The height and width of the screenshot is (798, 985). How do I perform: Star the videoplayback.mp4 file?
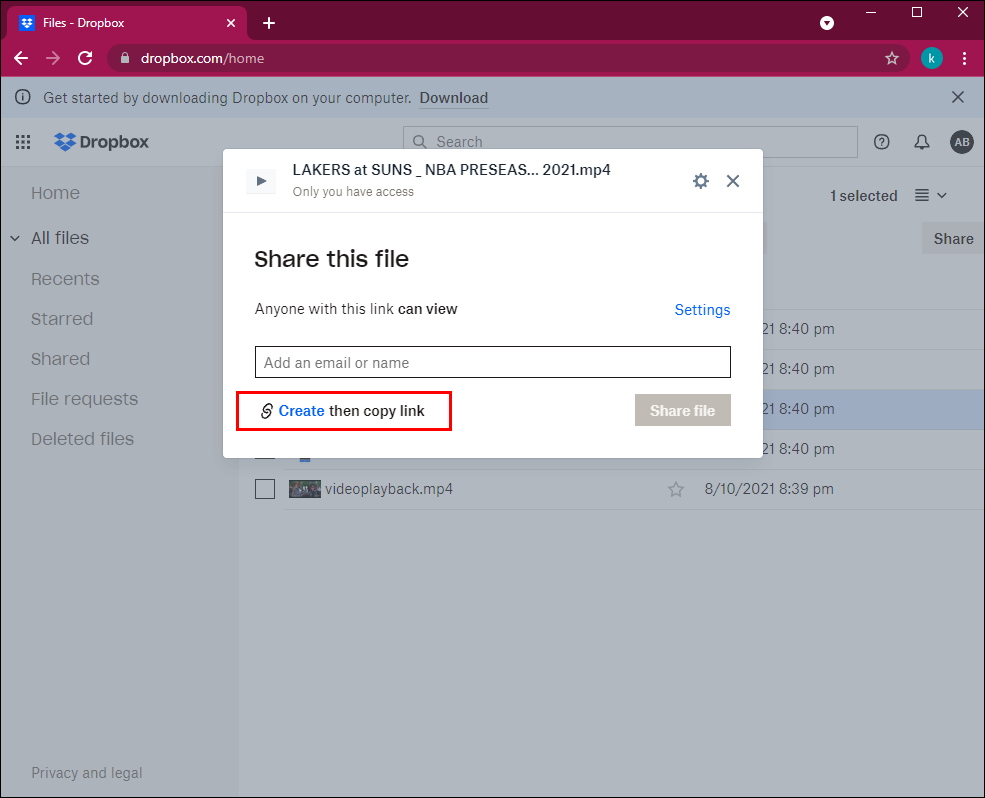point(676,489)
